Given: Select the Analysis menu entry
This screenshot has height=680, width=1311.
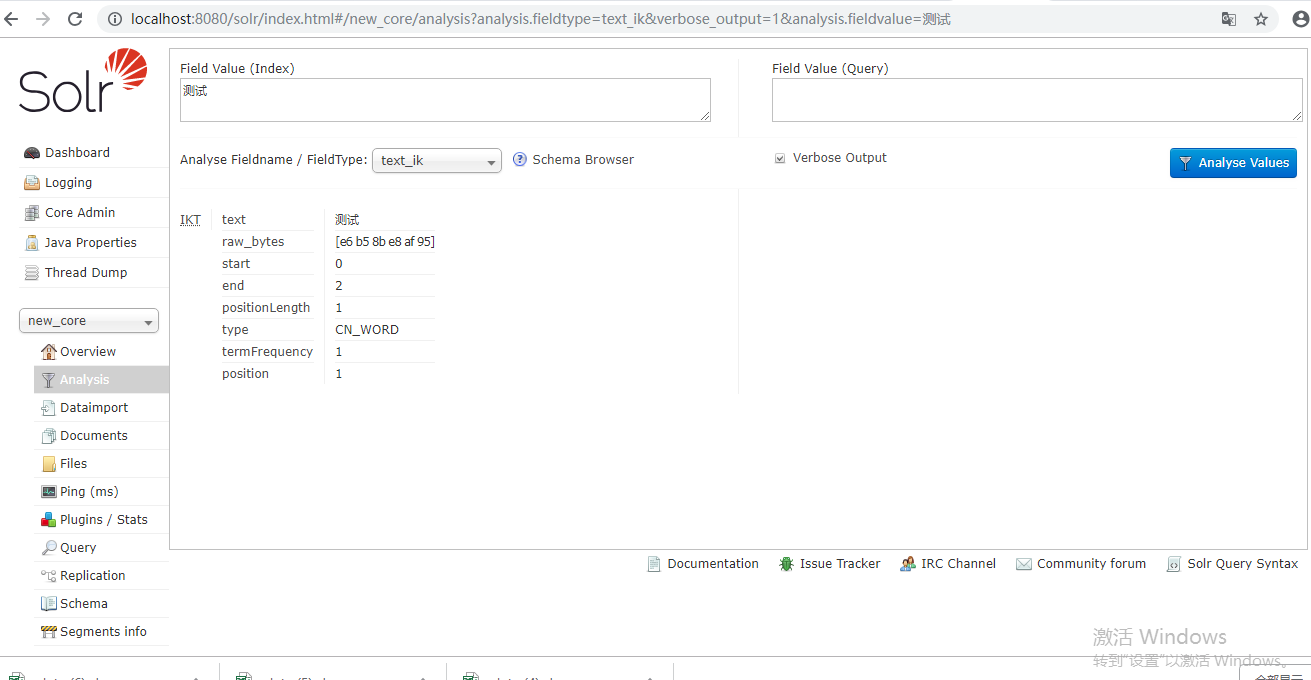Looking at the screenshot, I should [101, 380].
